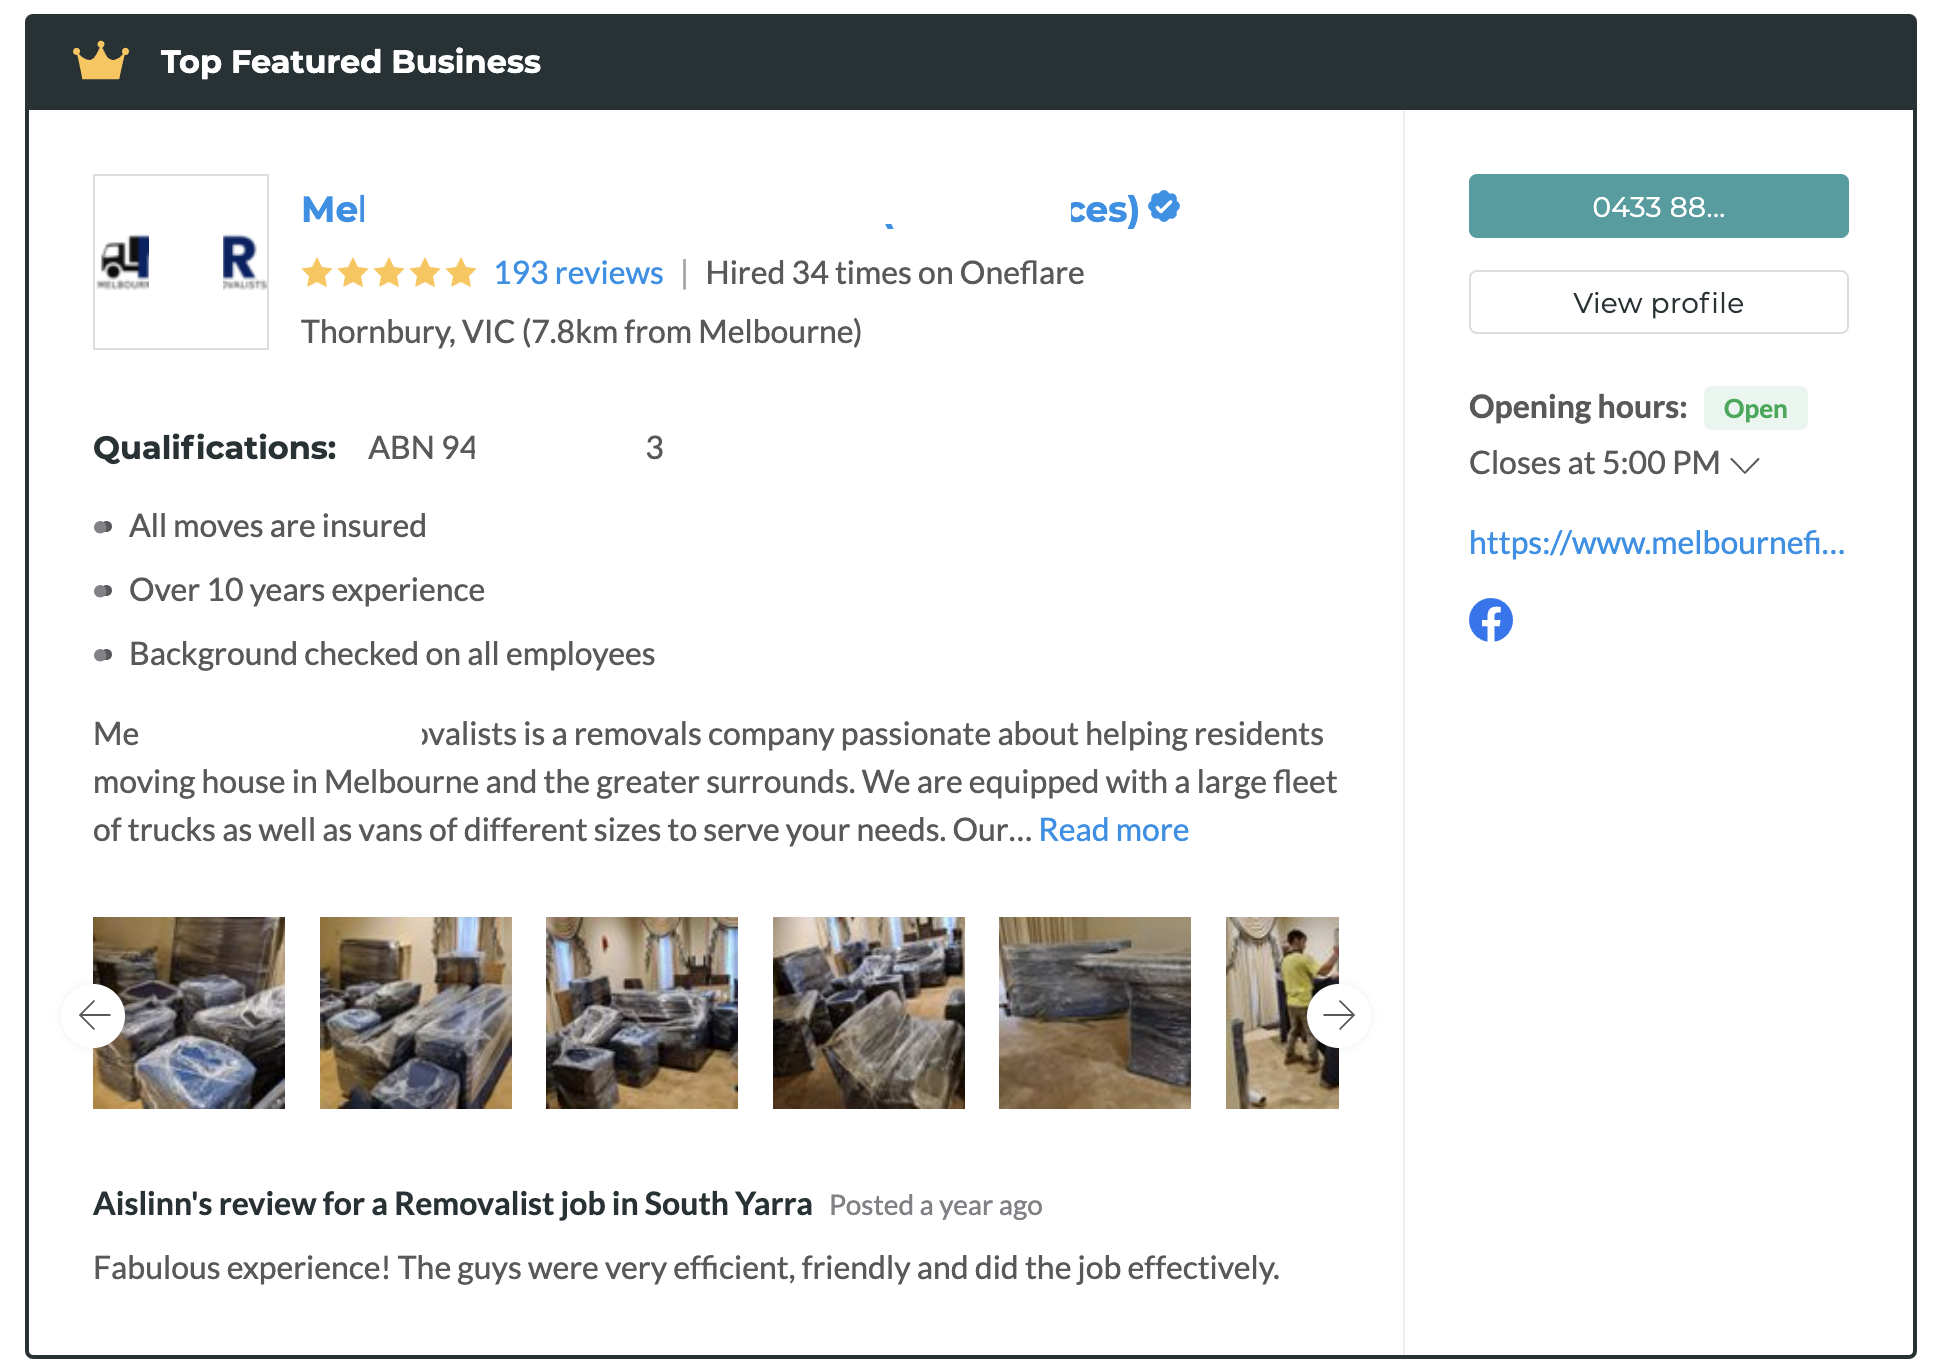Open the fourth gallery photo
Screen dimensions: 1942x1372
[869, 1012]
